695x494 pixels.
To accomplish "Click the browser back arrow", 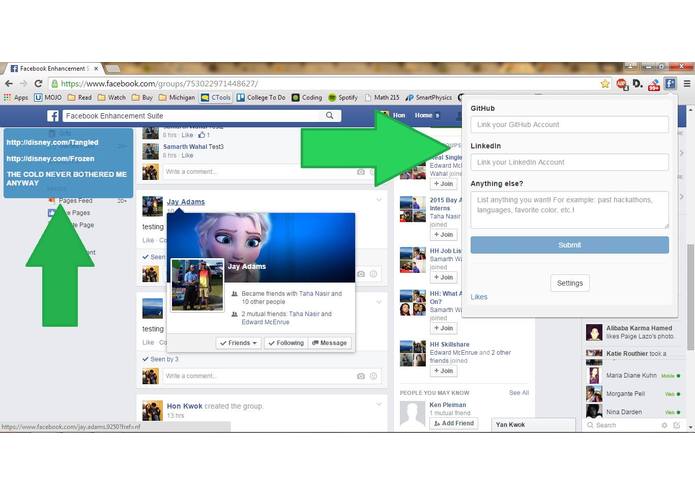I will click(9, 84).
